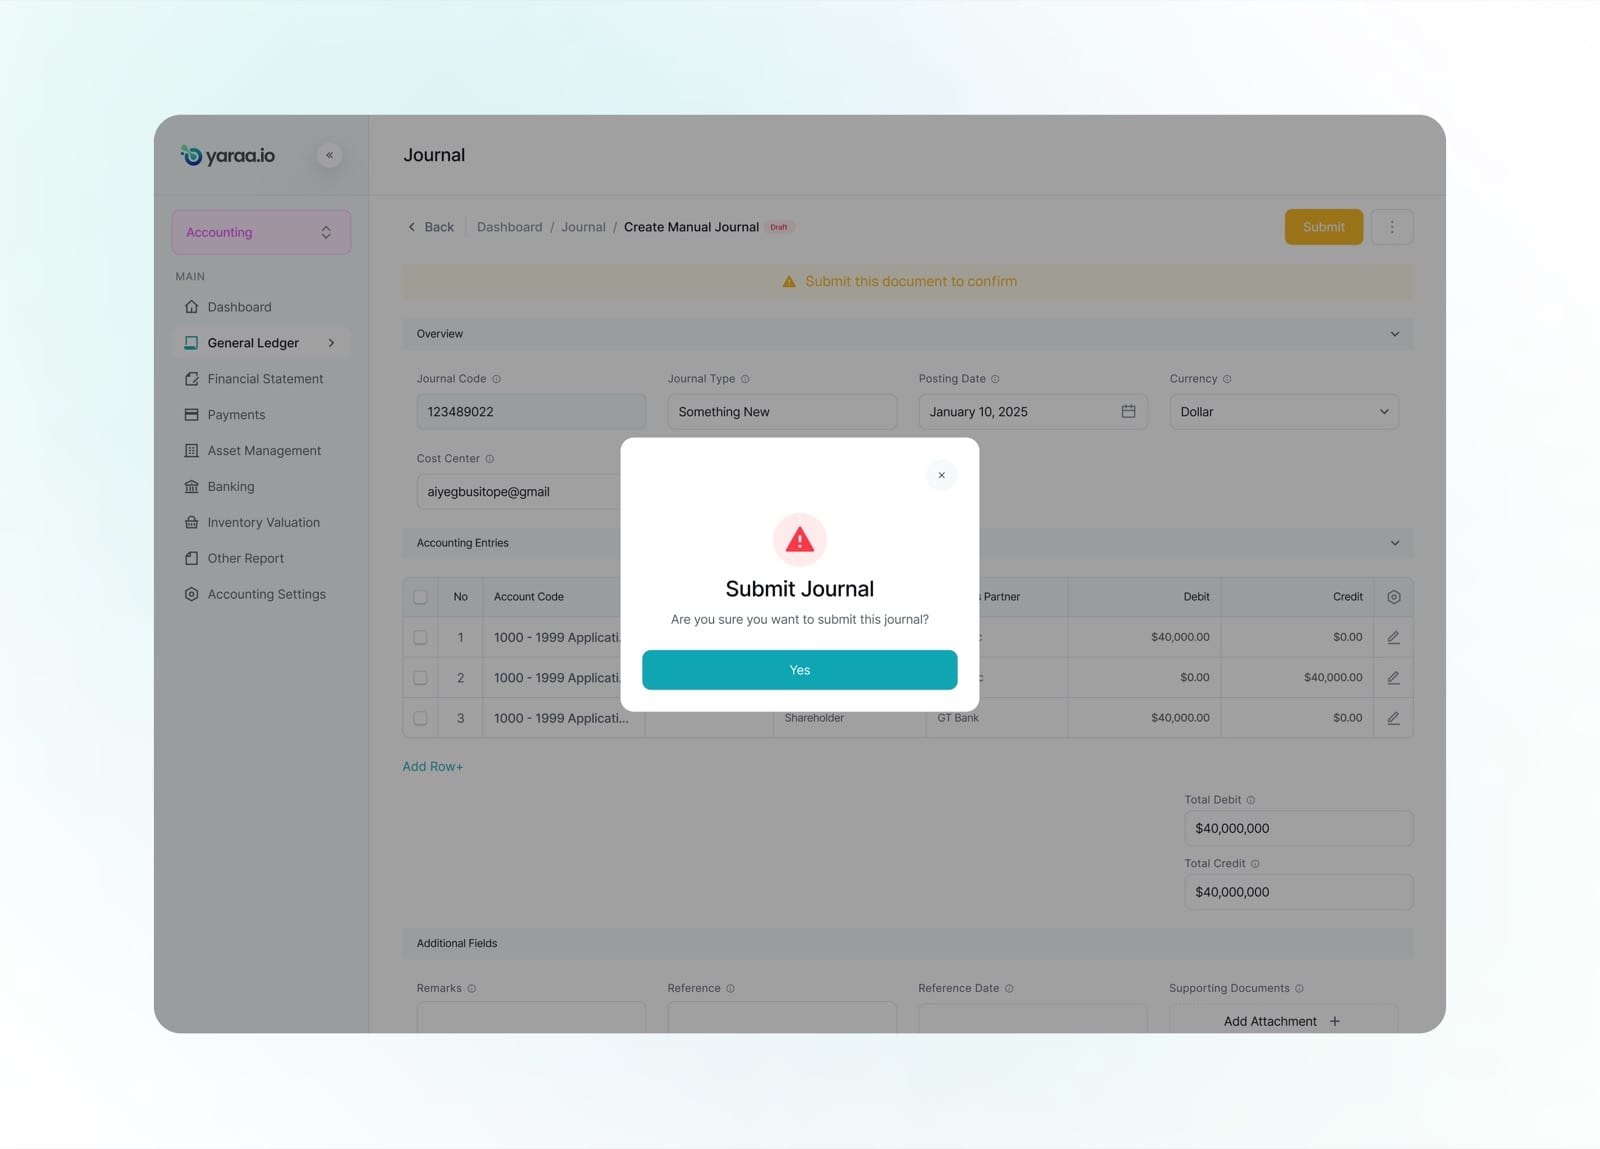Click the Supporting Documents info icon
The image size is (1600, 1149).
pyautogui.click(x=1299, y=989)
